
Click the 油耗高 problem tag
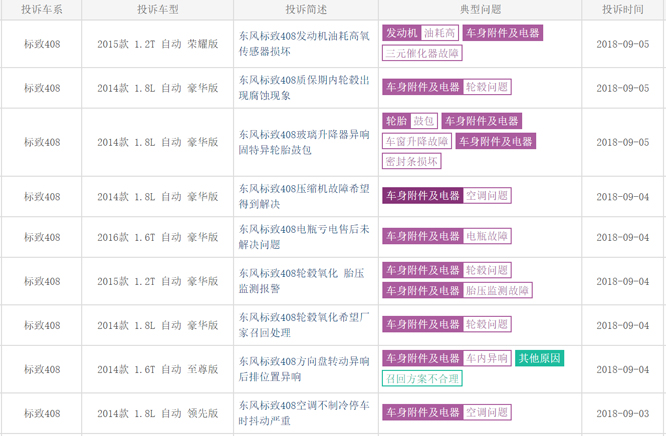click(440, 33)
